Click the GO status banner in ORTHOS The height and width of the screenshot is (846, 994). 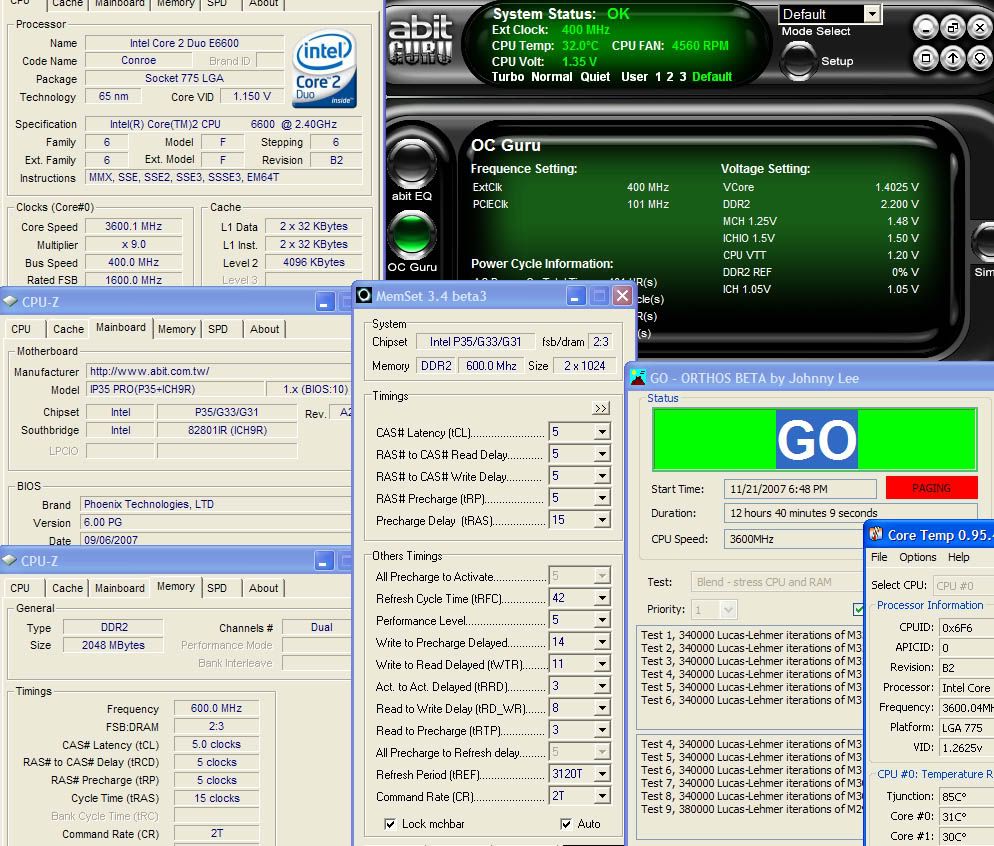[815, 439]
